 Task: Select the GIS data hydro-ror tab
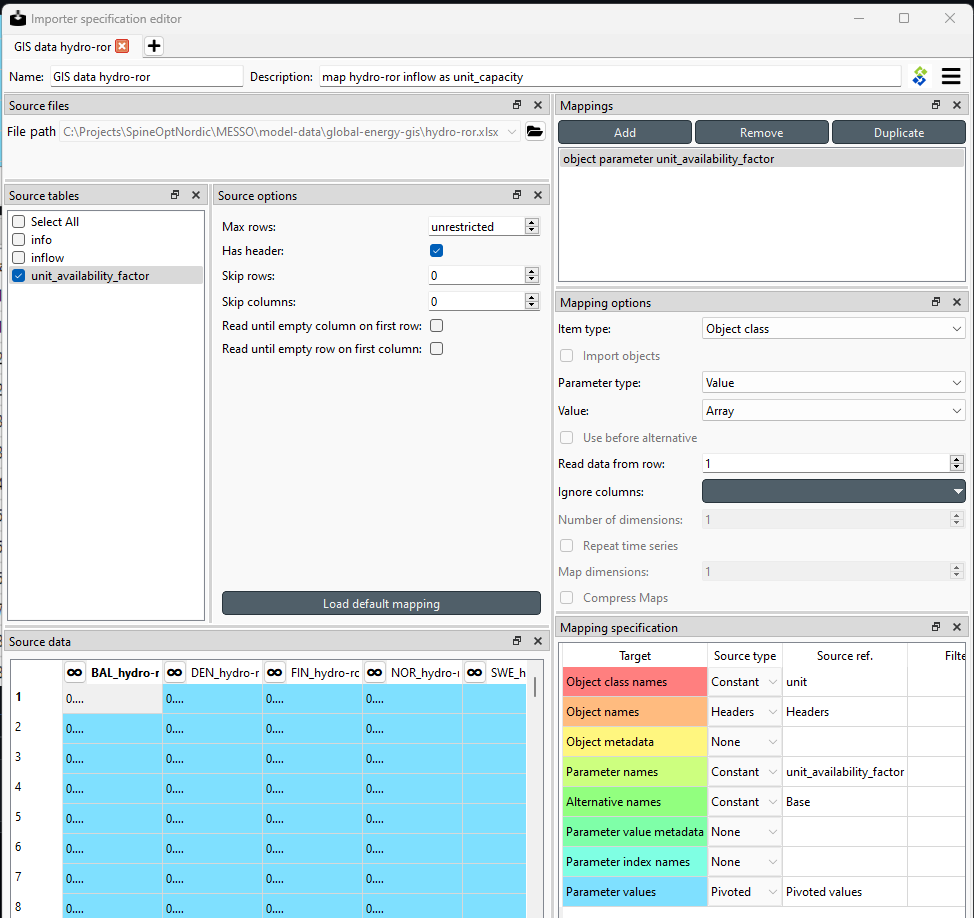coord(60,46)
